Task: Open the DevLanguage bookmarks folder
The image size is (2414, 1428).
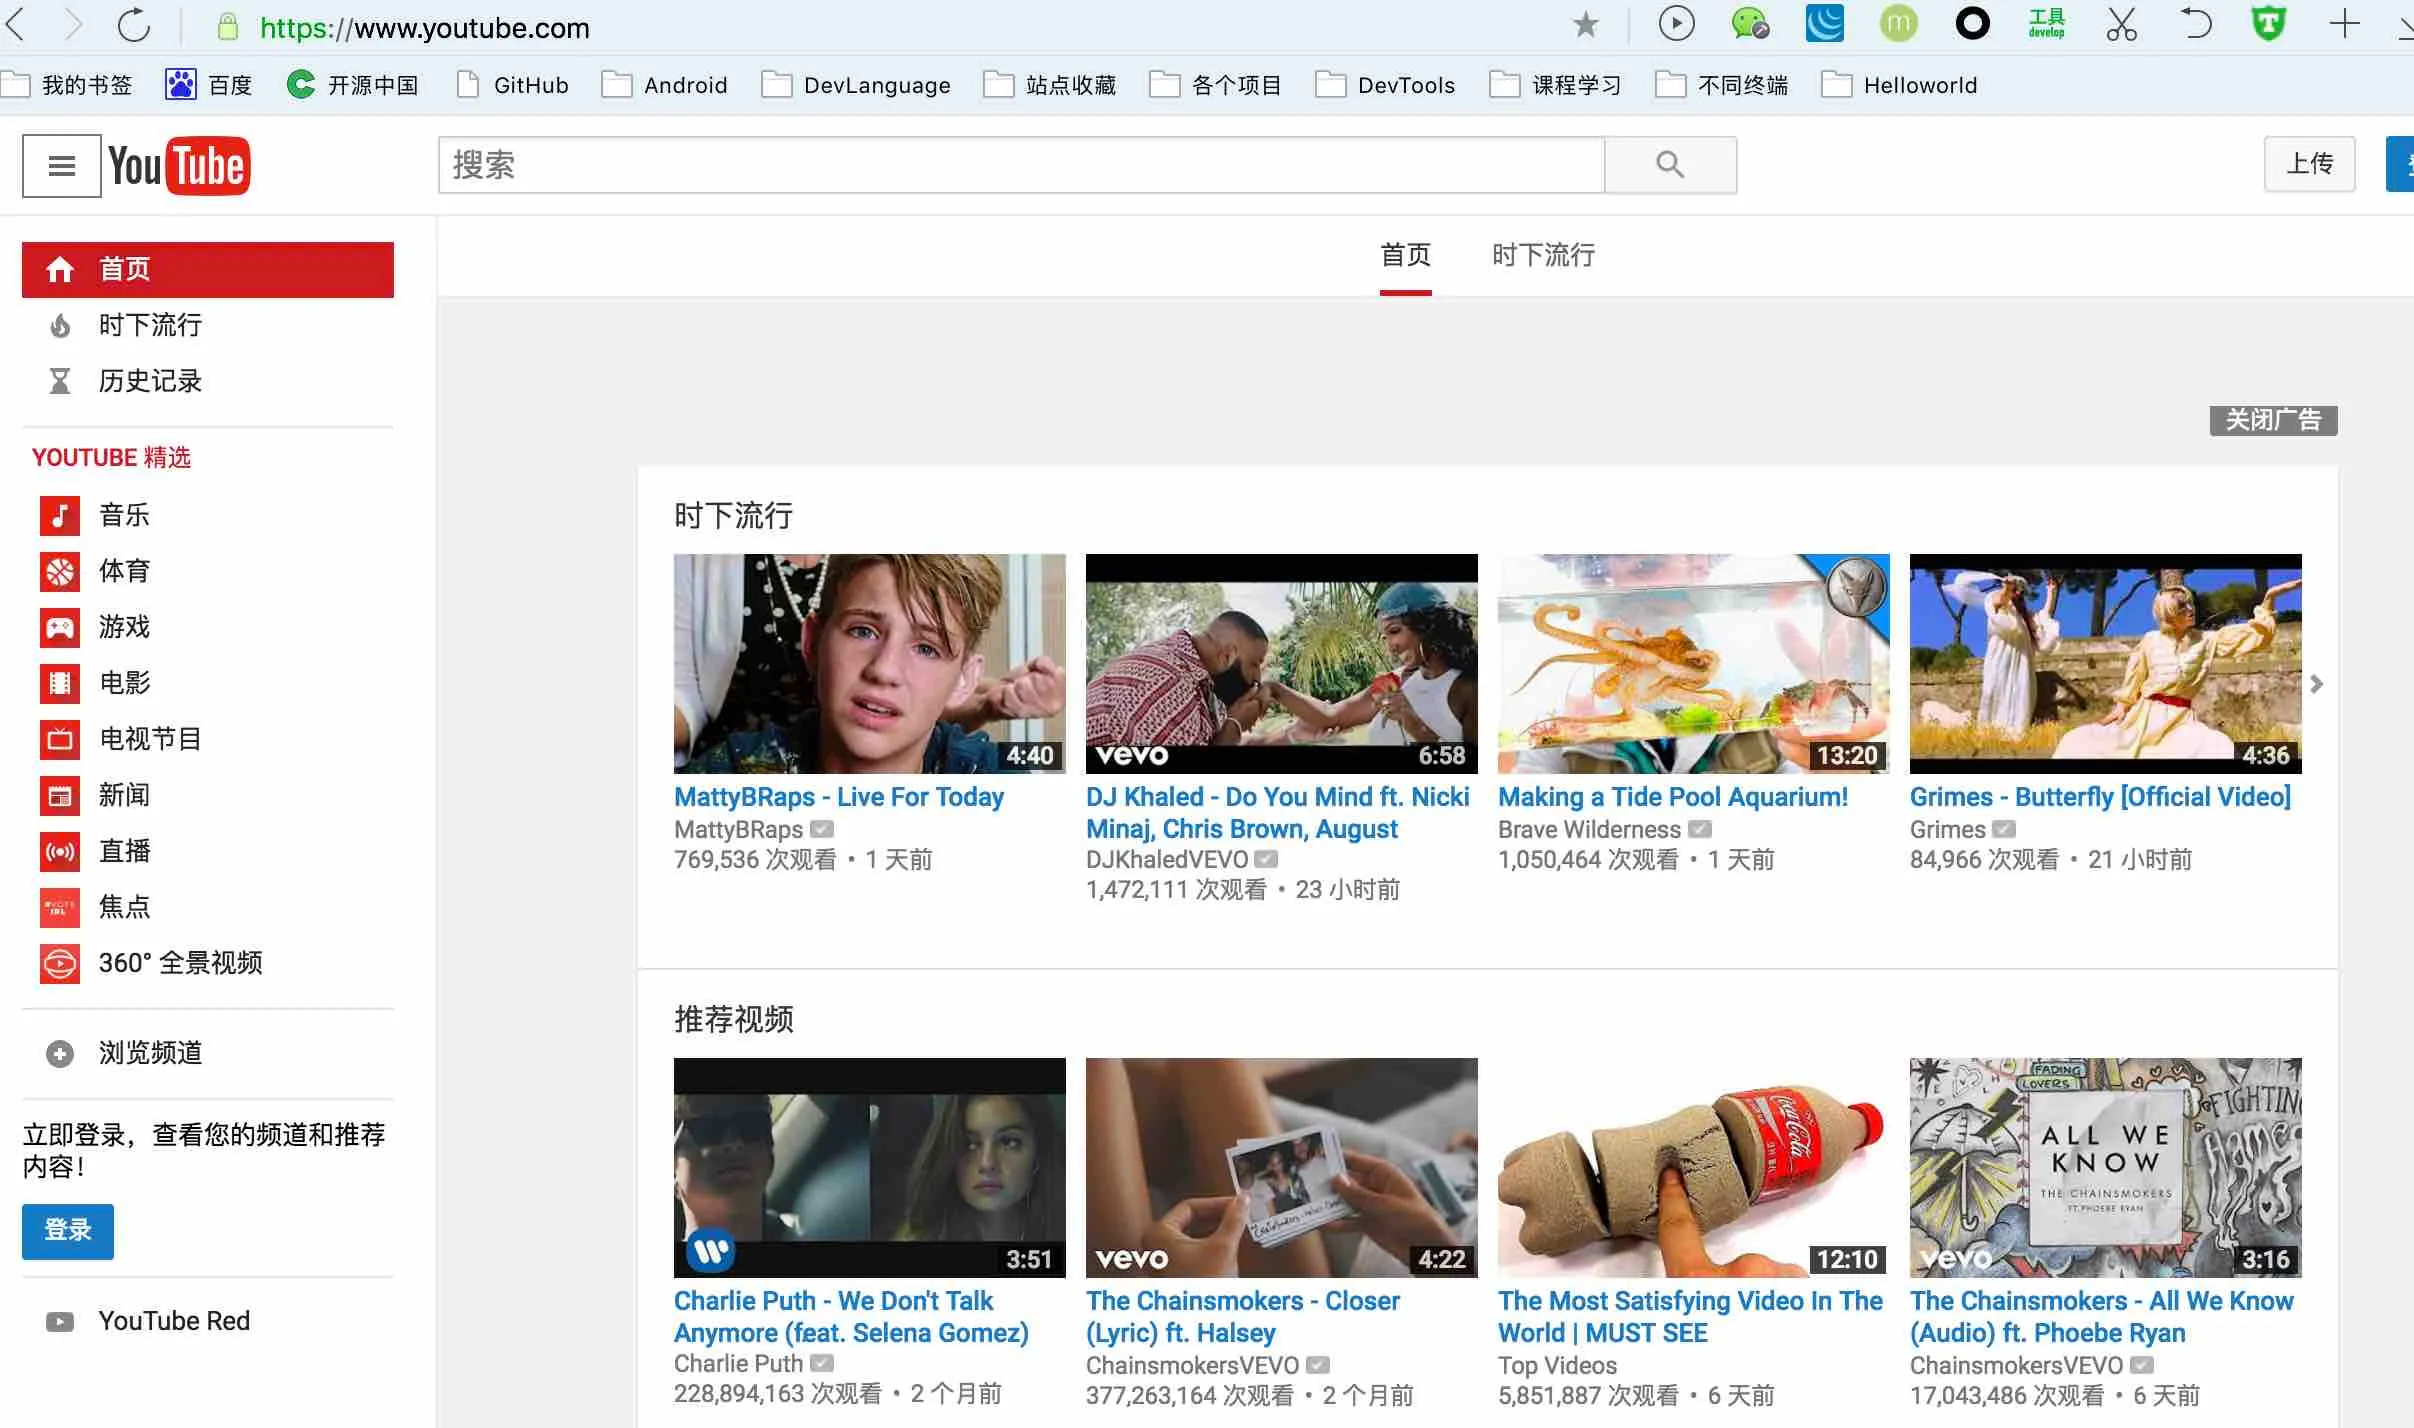Action: (x=855, y=85)
